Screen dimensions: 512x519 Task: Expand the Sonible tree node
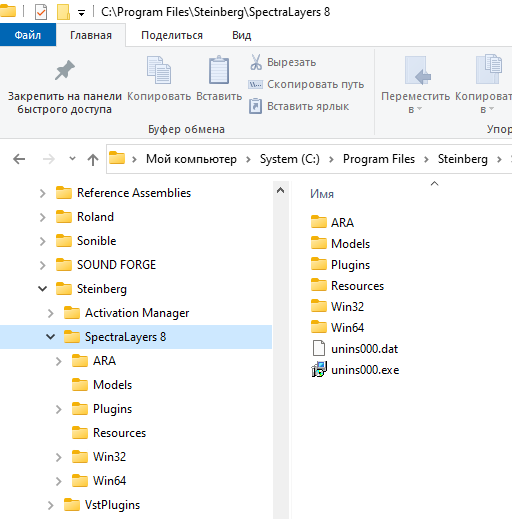(x=42, y=241)
